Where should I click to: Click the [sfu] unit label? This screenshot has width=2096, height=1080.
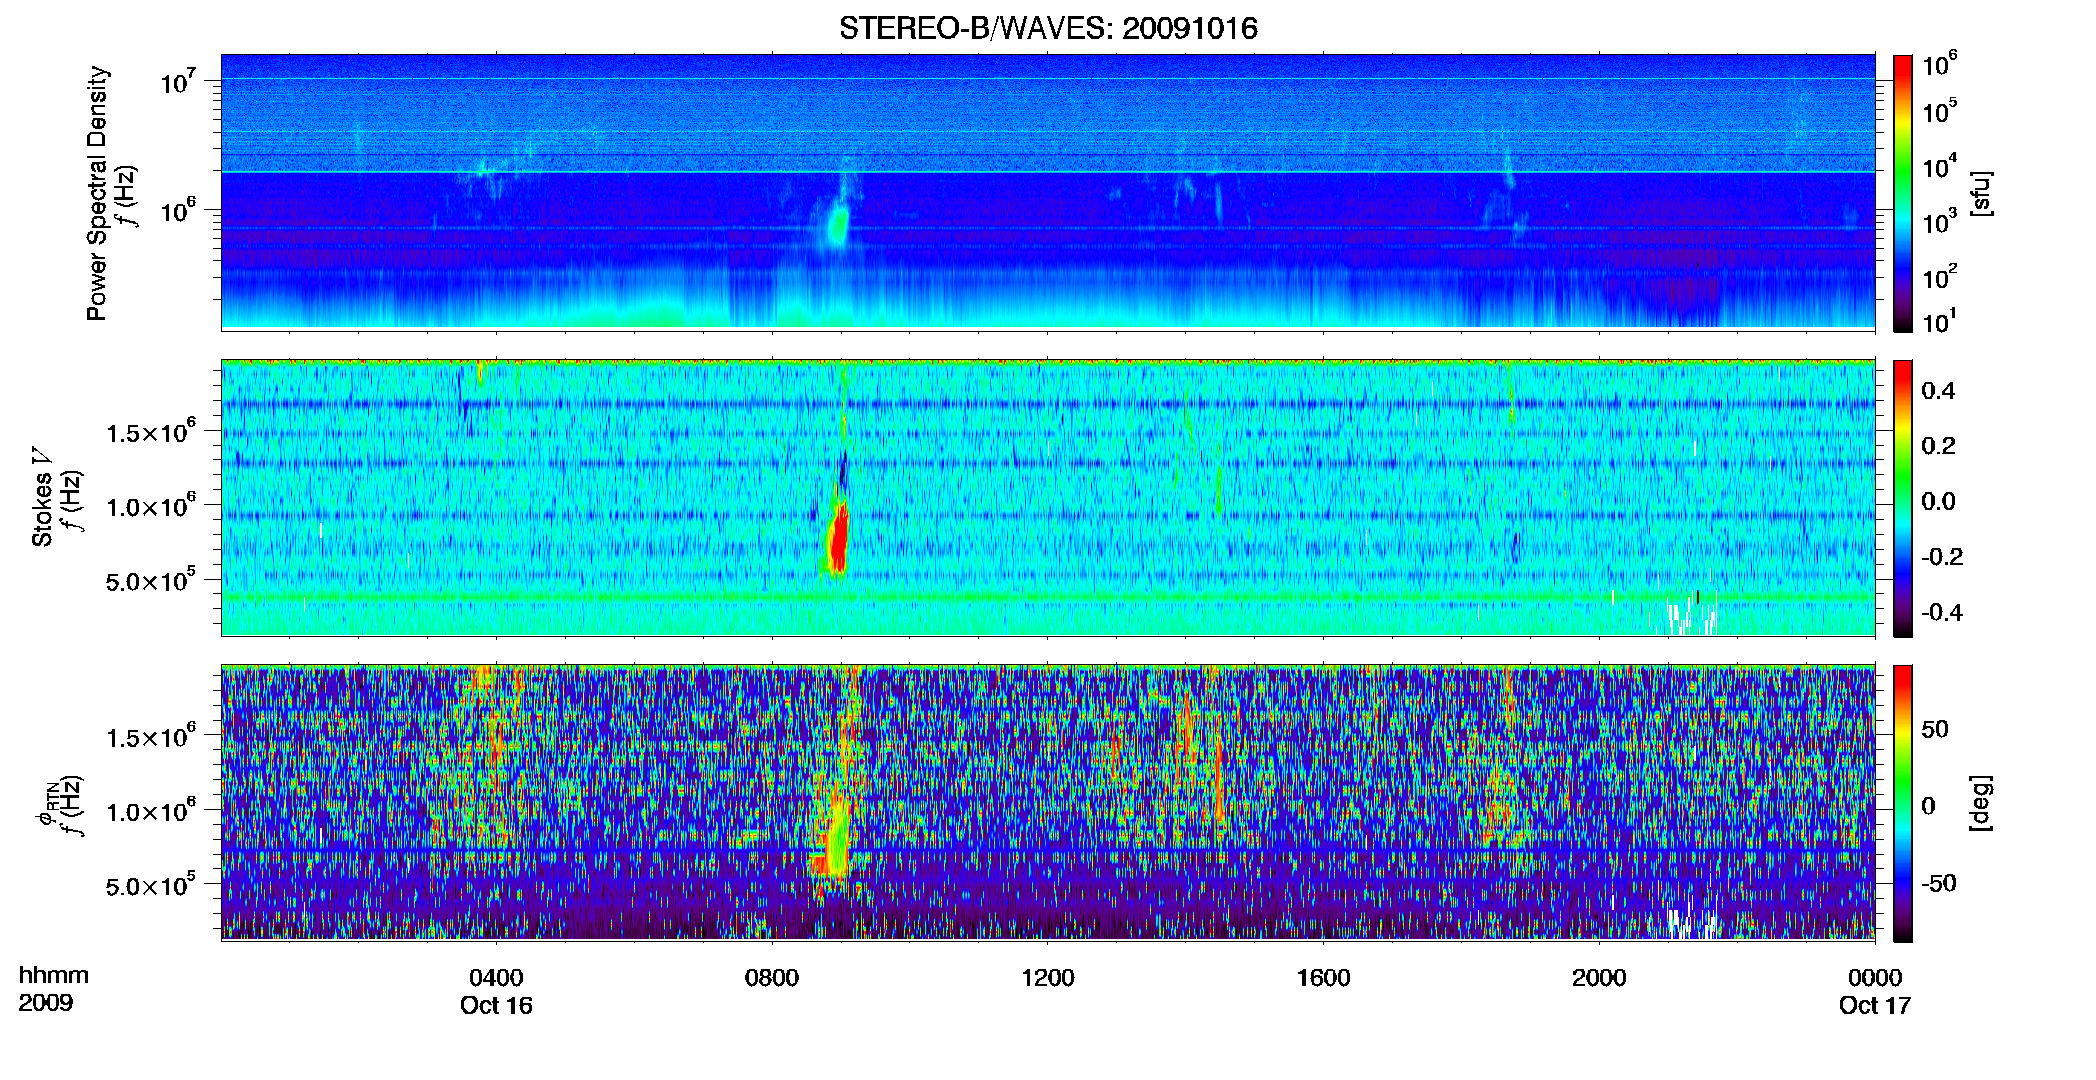click(1981, 193)
